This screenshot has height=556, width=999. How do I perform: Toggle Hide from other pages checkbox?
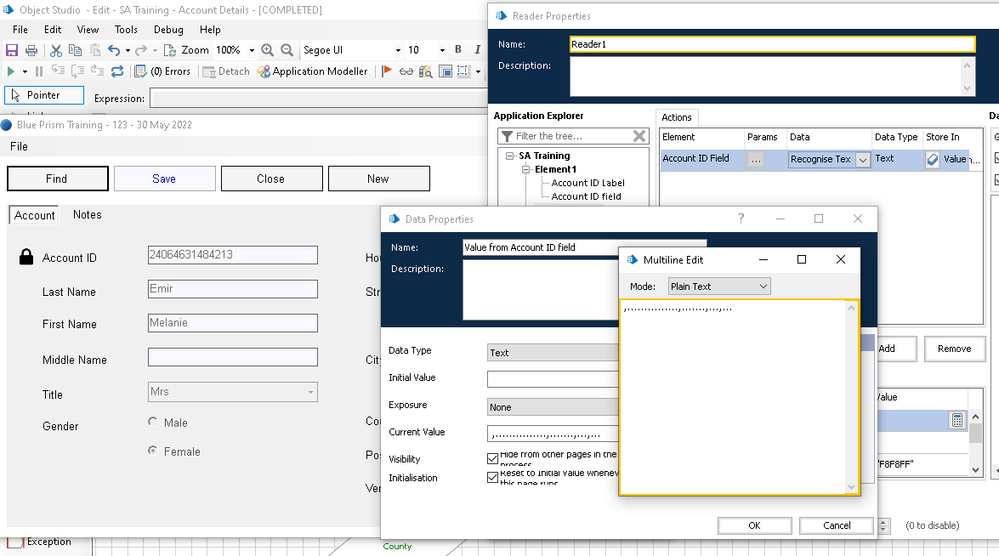coord(492,458)
